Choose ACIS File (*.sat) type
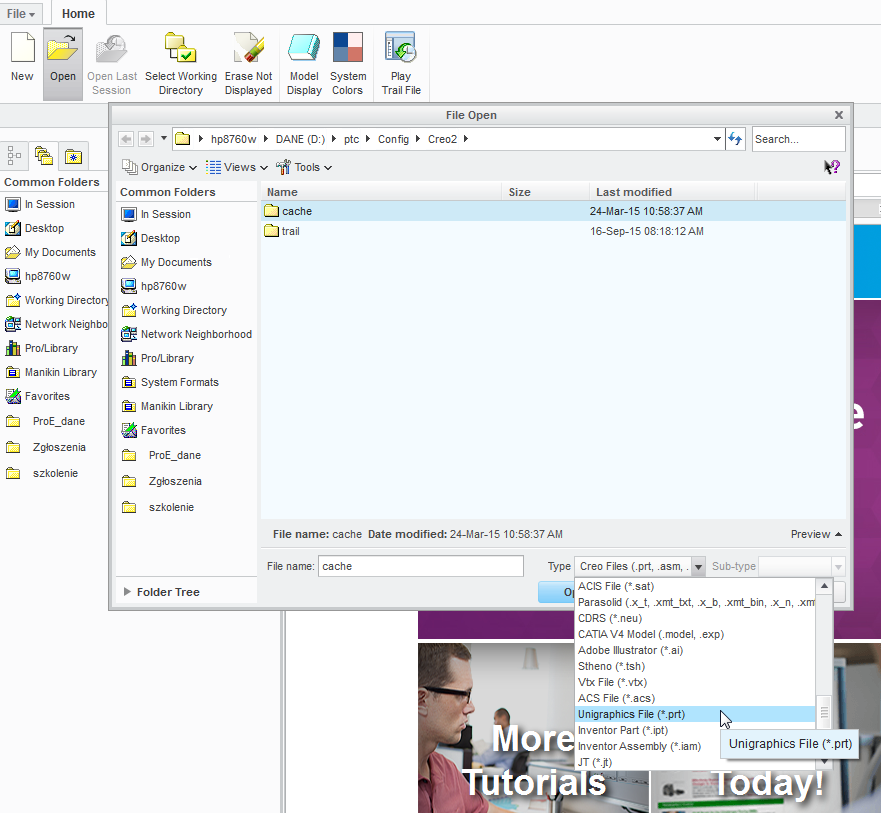Screen dimensions: 881x813 pyautogui.click(x=695, y=587)
